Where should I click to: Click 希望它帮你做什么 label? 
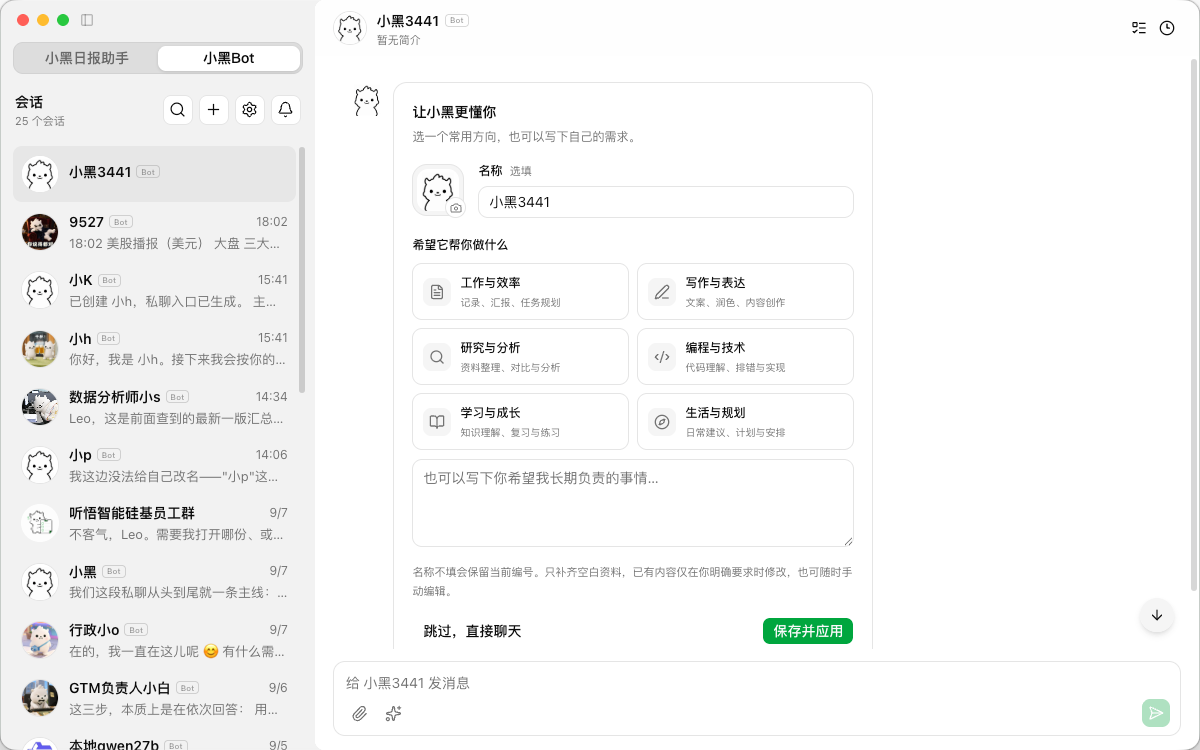460,244
